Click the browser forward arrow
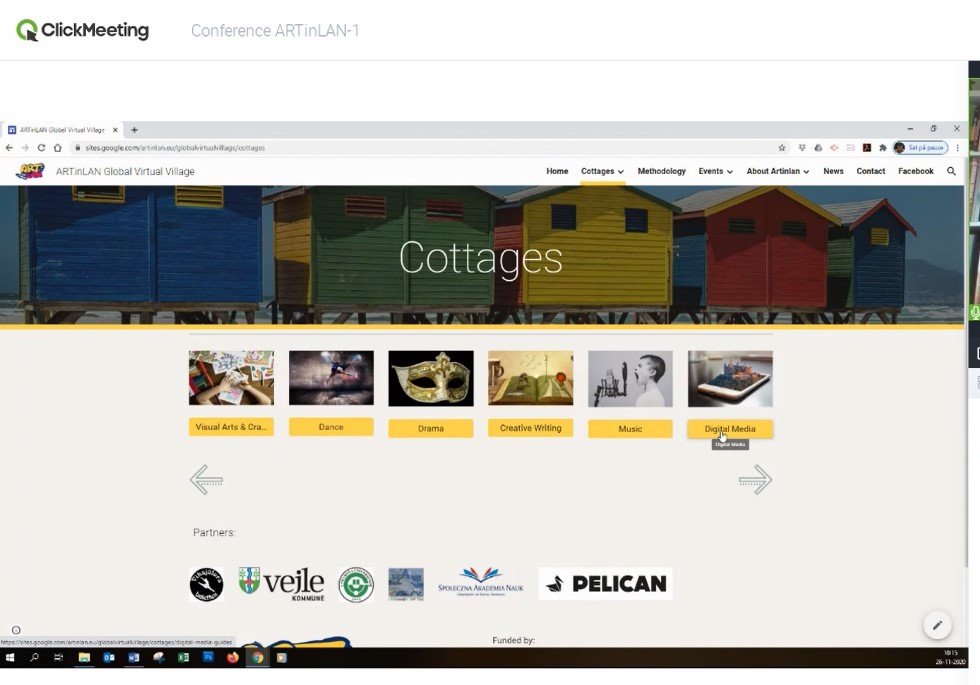The width and height of the screenshot is (980, 685). coord(25,148)
